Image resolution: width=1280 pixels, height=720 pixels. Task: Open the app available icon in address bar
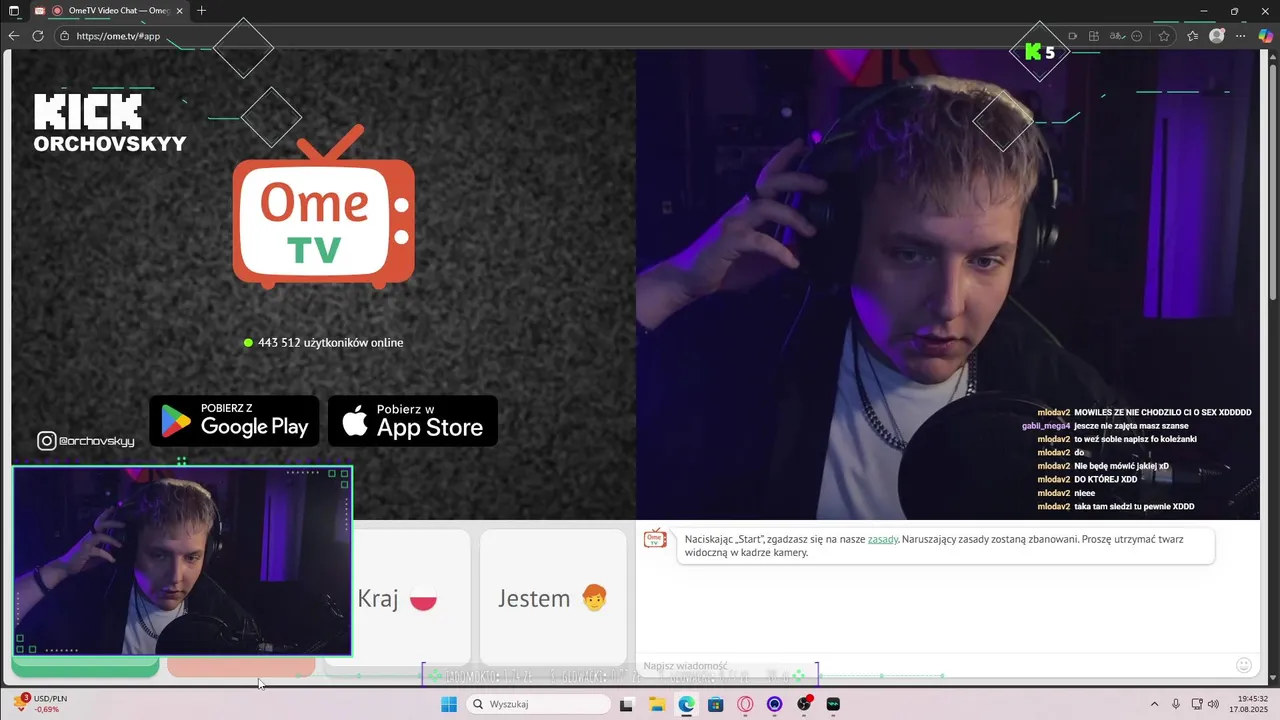click(x=1094, y=36)
